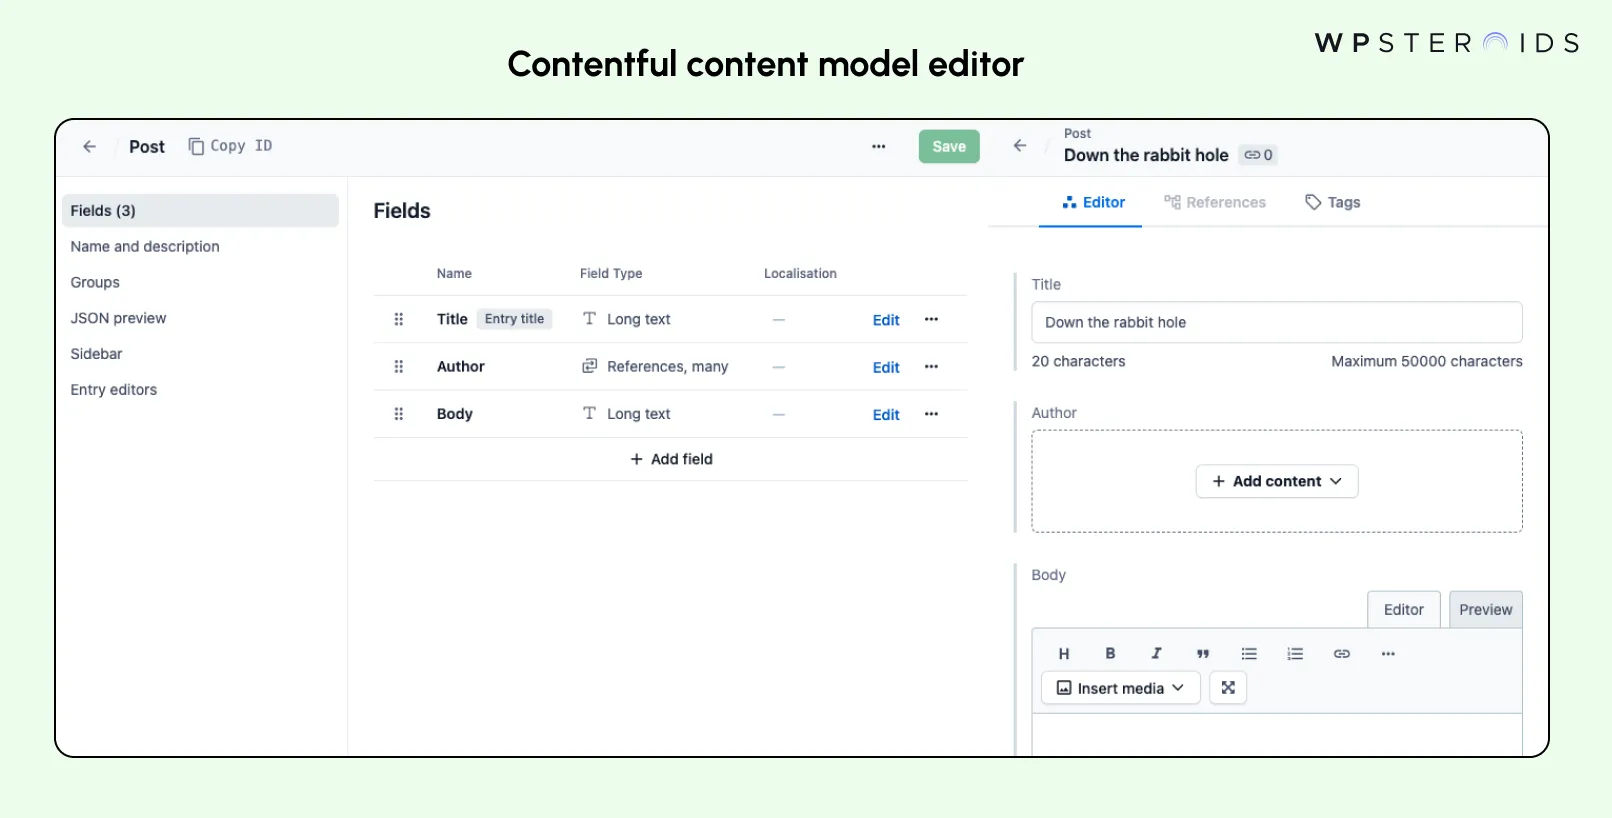Click the Entry title tag

(x=514, y=319)
